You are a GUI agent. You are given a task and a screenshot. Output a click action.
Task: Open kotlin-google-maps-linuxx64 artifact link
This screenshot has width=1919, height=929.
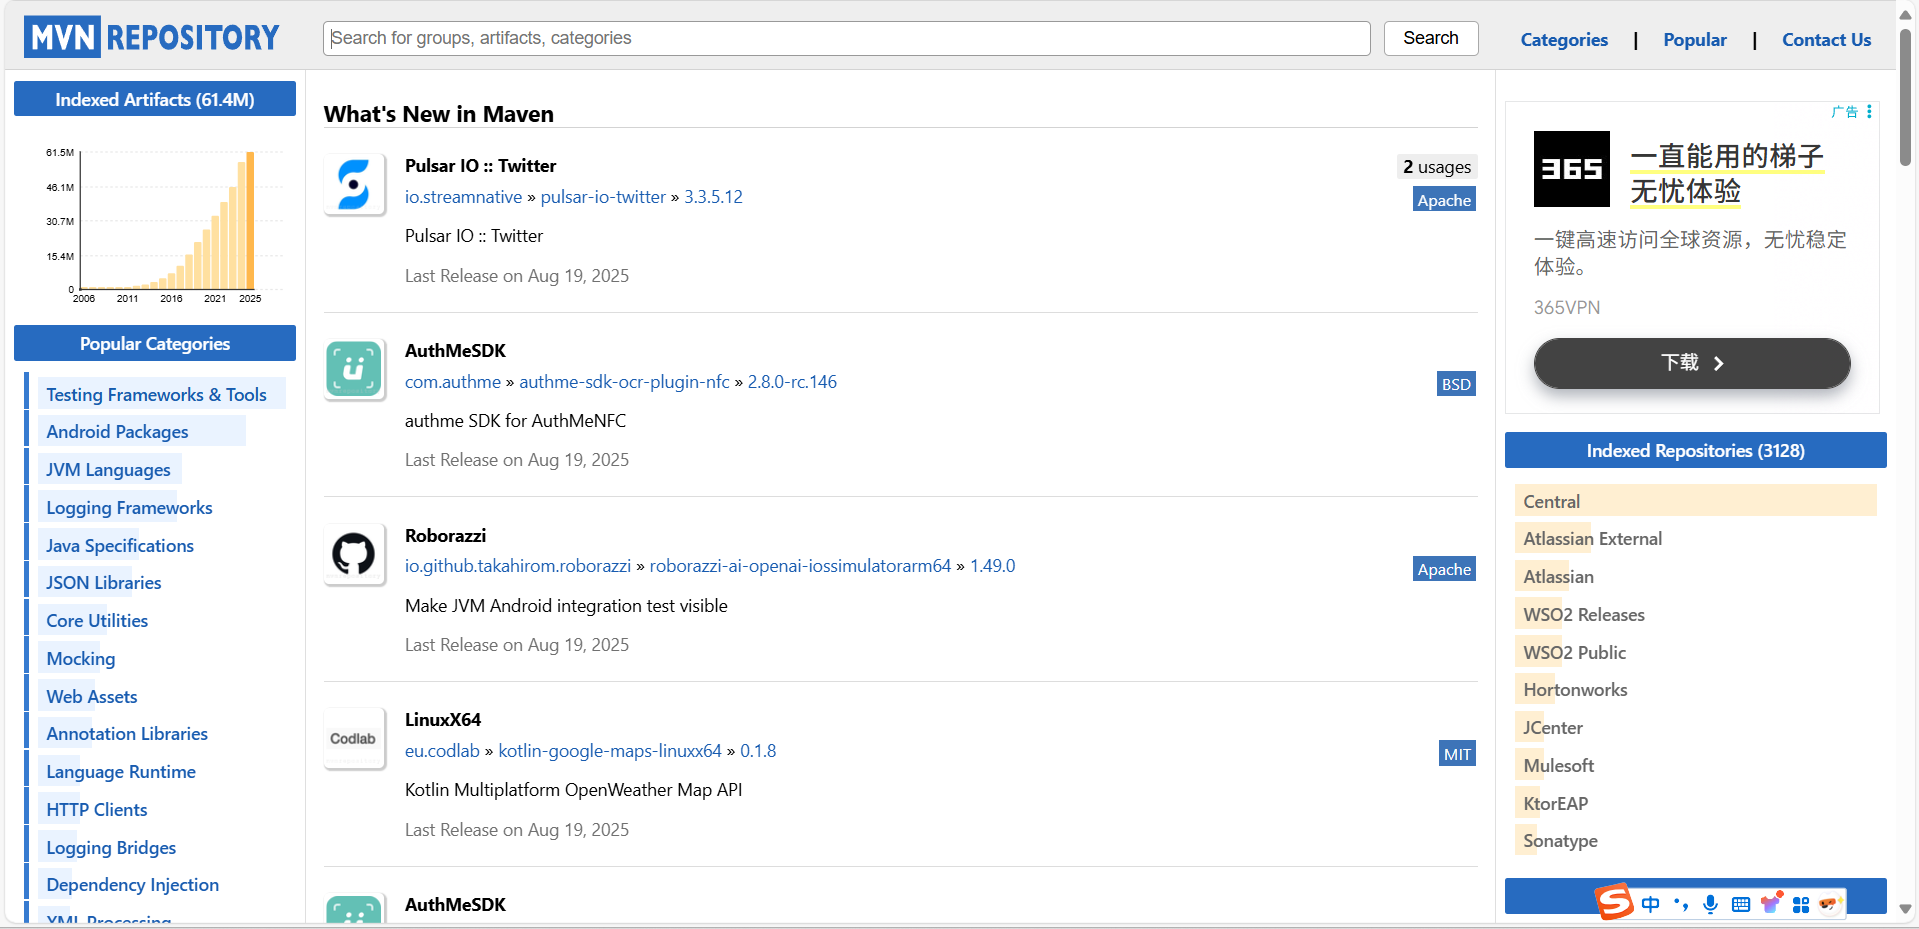pyautogui.click(x=610, y=750)
